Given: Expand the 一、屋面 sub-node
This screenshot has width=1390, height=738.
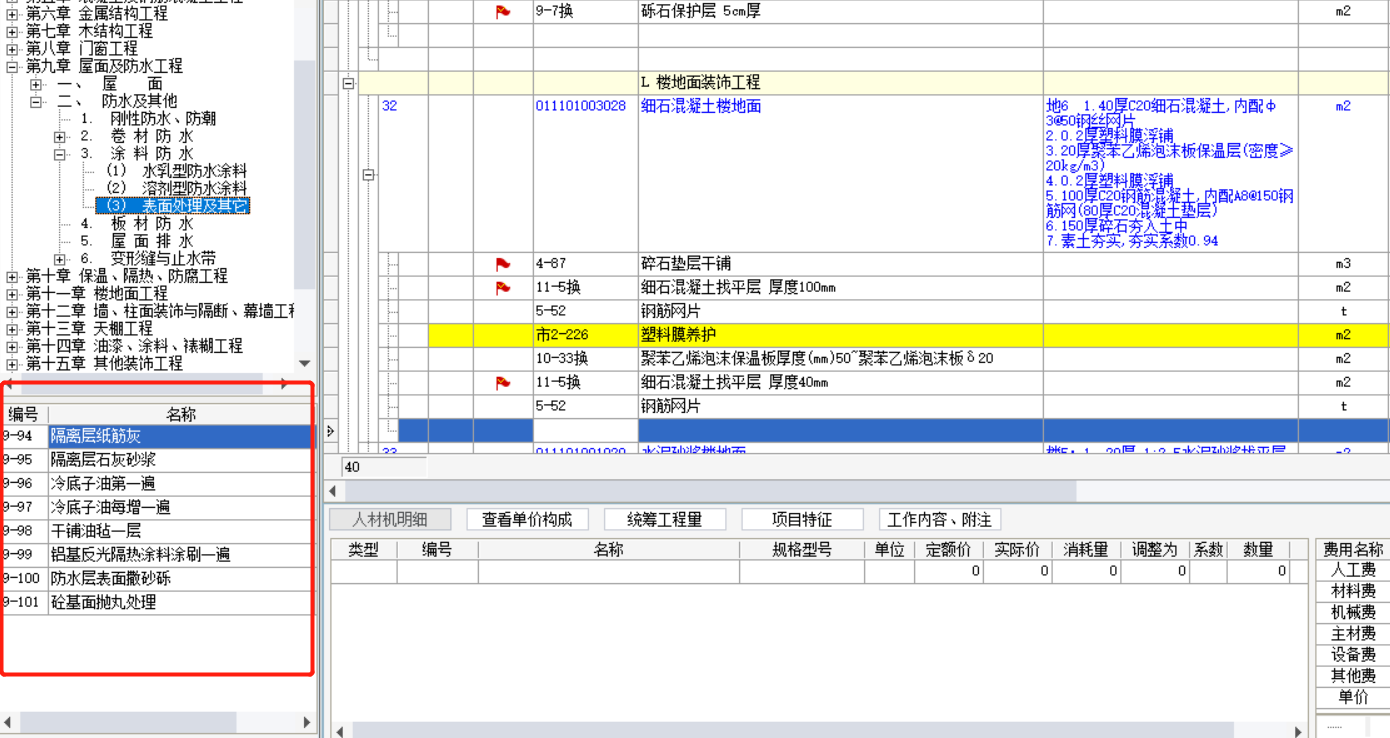Looking at the screenshot, I should (x=36, y=85).
